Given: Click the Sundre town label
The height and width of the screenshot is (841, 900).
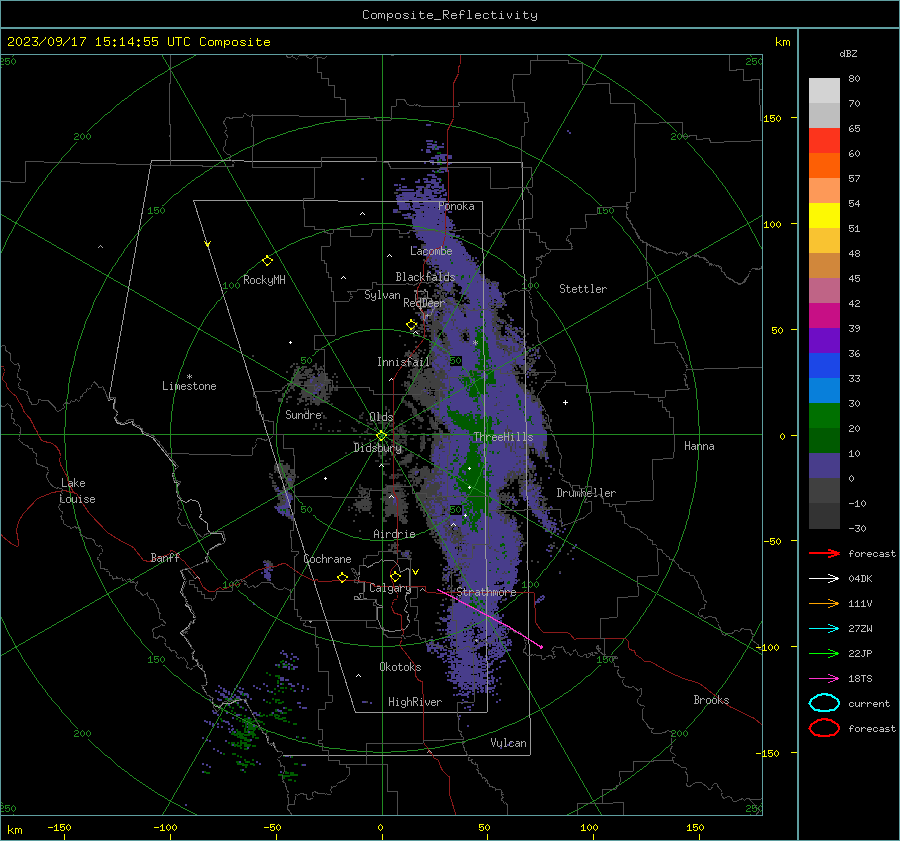Looking at the screenshot, I should click(303, 414).
